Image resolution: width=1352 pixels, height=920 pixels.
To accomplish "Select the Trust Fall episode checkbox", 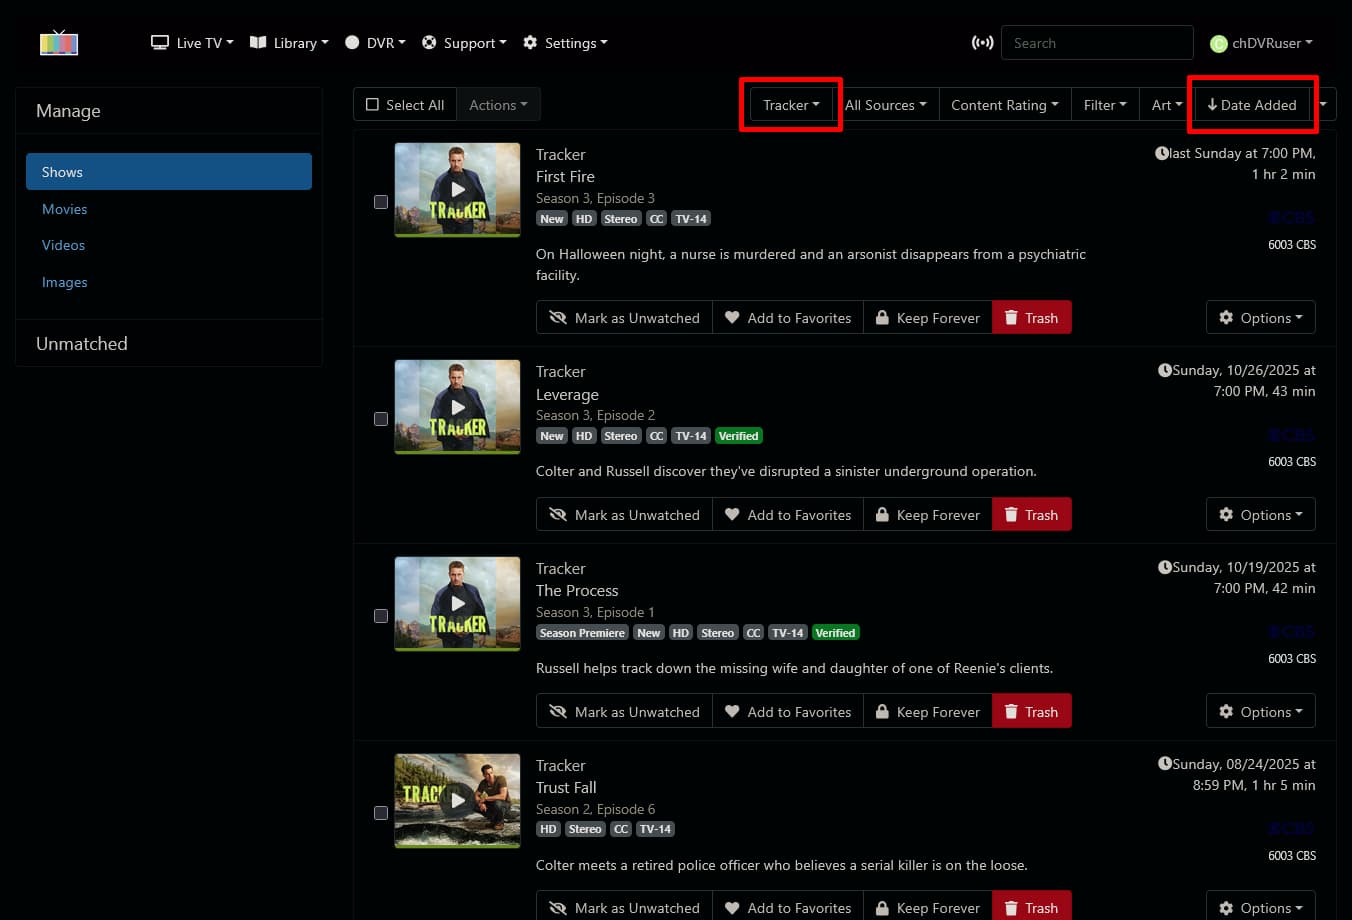I will pyautogui.click(x=381, y=813).
